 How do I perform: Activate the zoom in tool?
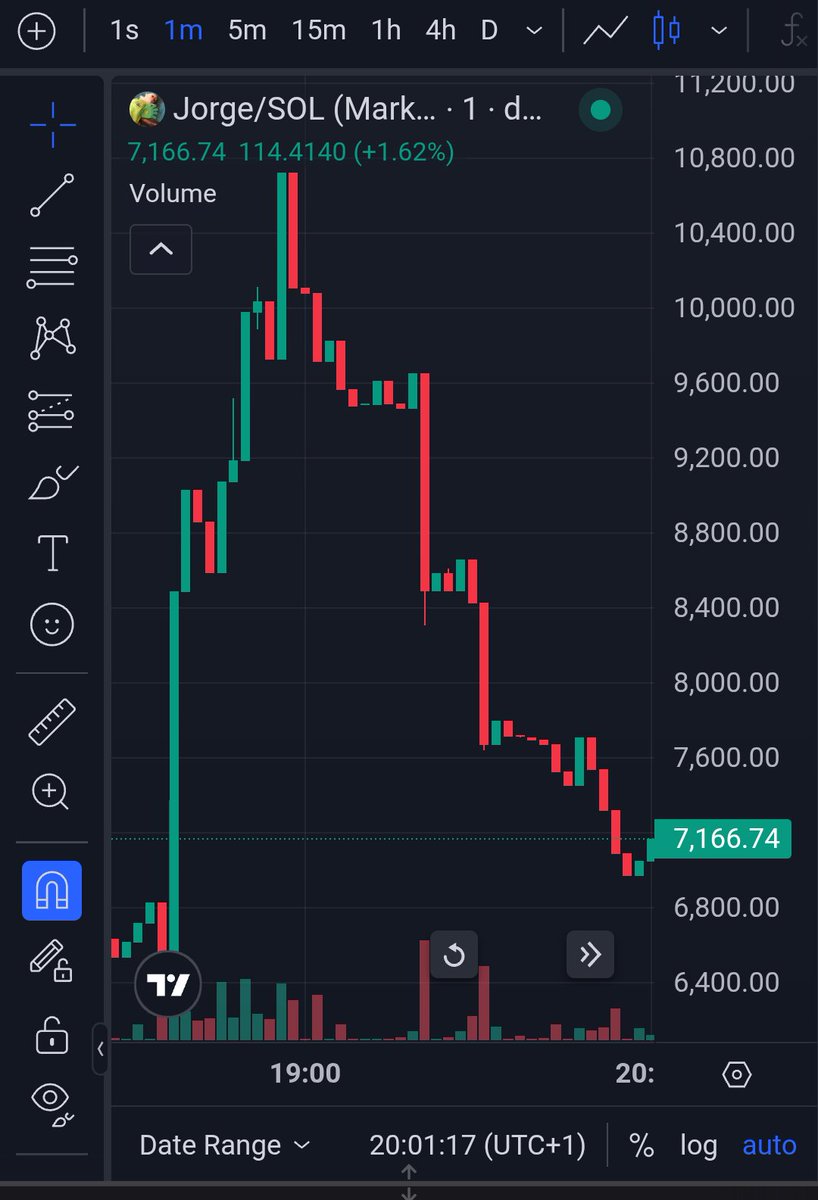pyautogui.click(x=50, y=792)
